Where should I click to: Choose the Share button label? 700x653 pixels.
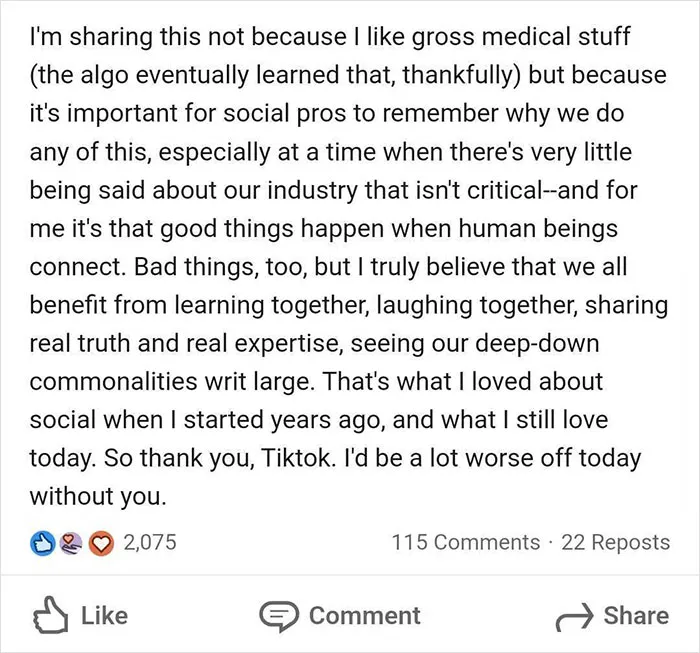coord(637,616)
